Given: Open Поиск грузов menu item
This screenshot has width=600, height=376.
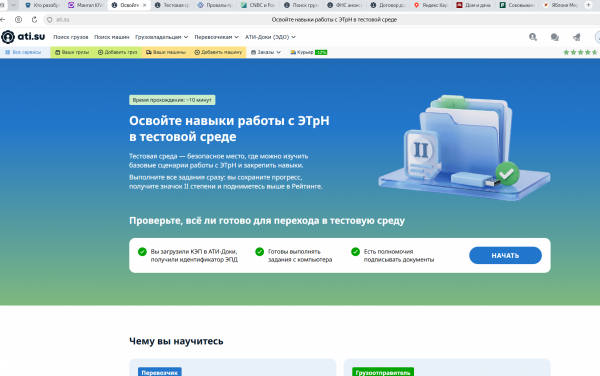Looking at the screenshot, I should pyautogui.click(x=71, y=37).
